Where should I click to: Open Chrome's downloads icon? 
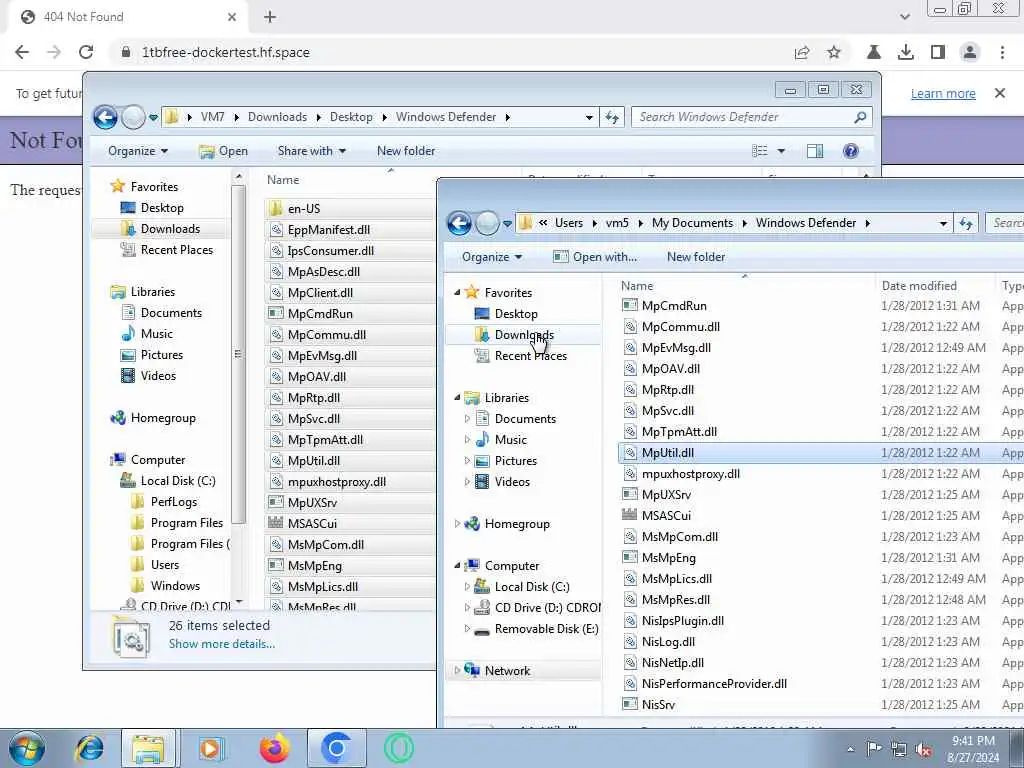906,52
